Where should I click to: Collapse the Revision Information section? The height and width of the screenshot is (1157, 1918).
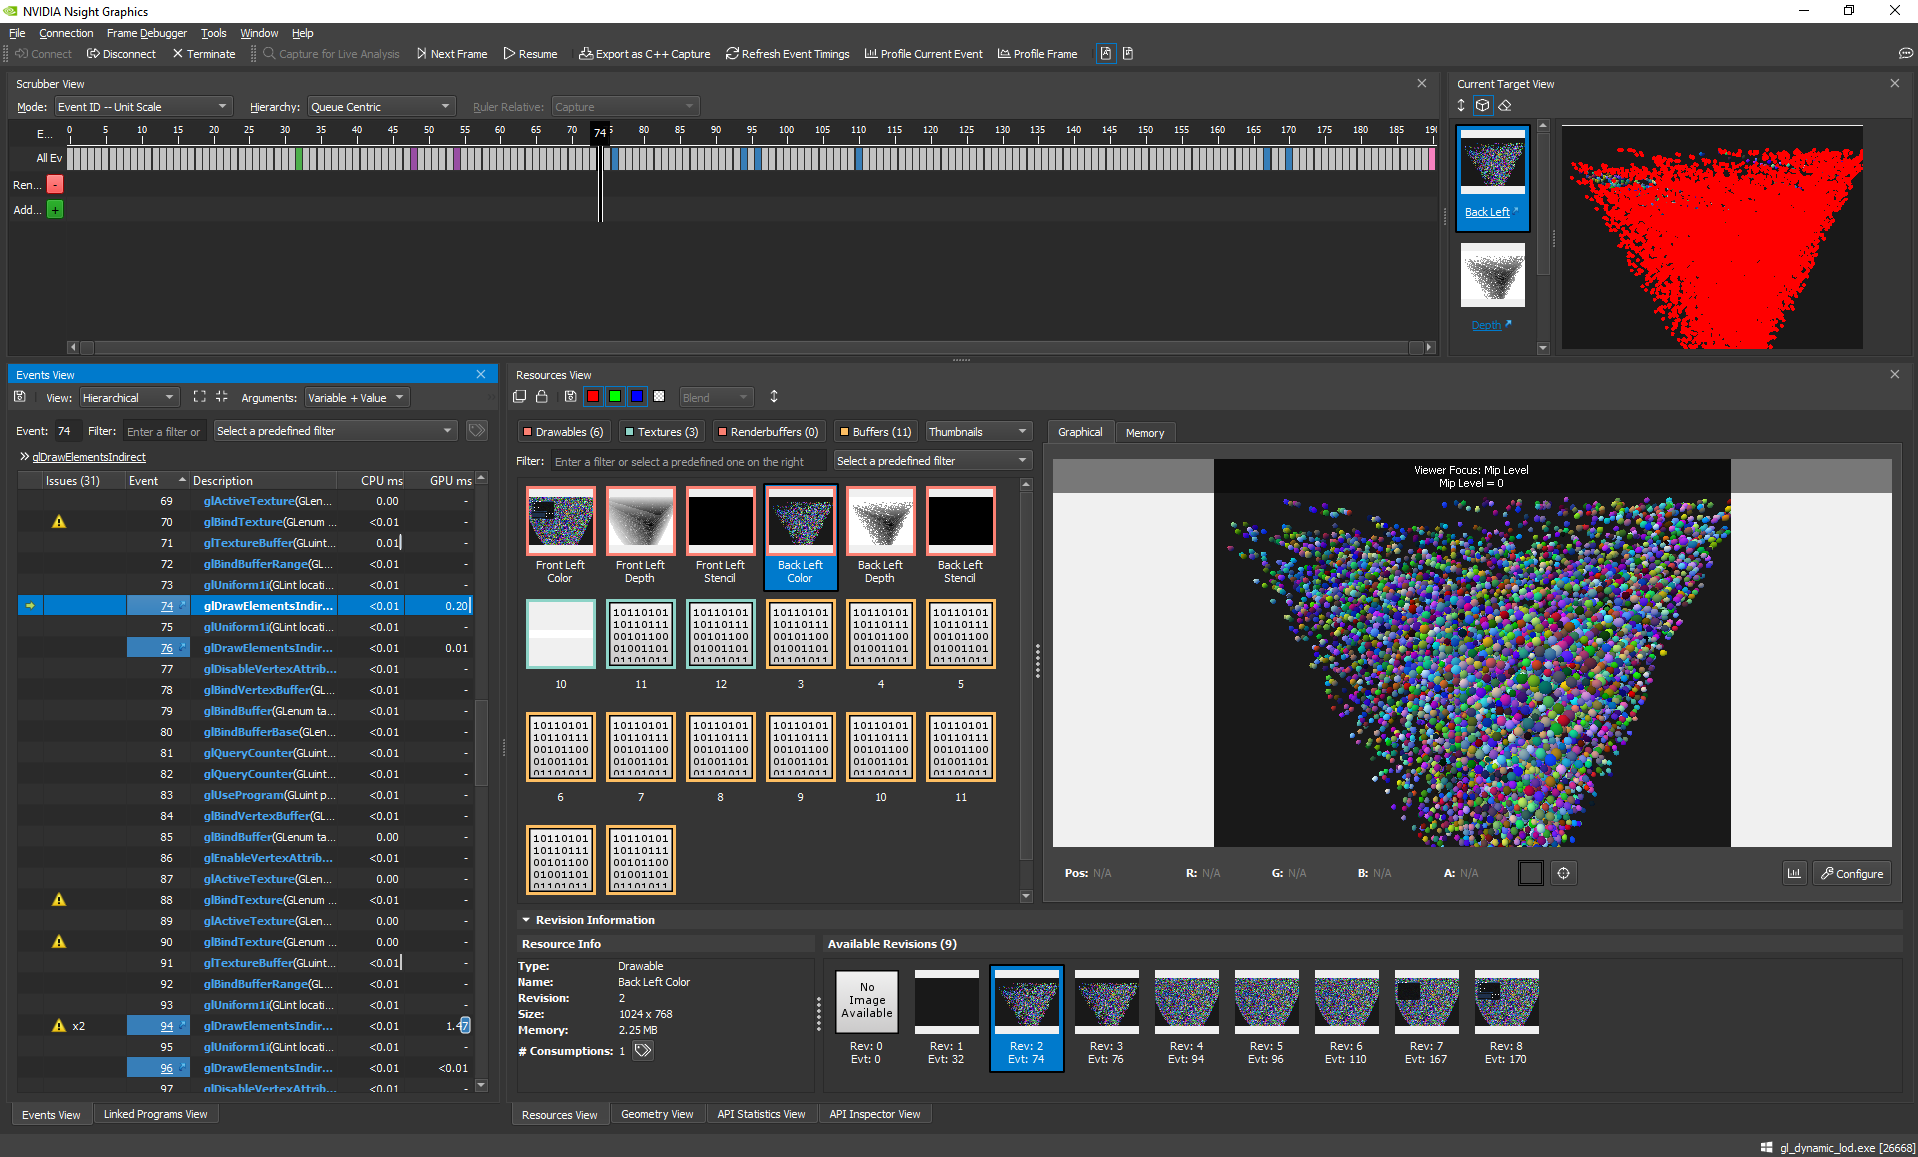point(527,920)
